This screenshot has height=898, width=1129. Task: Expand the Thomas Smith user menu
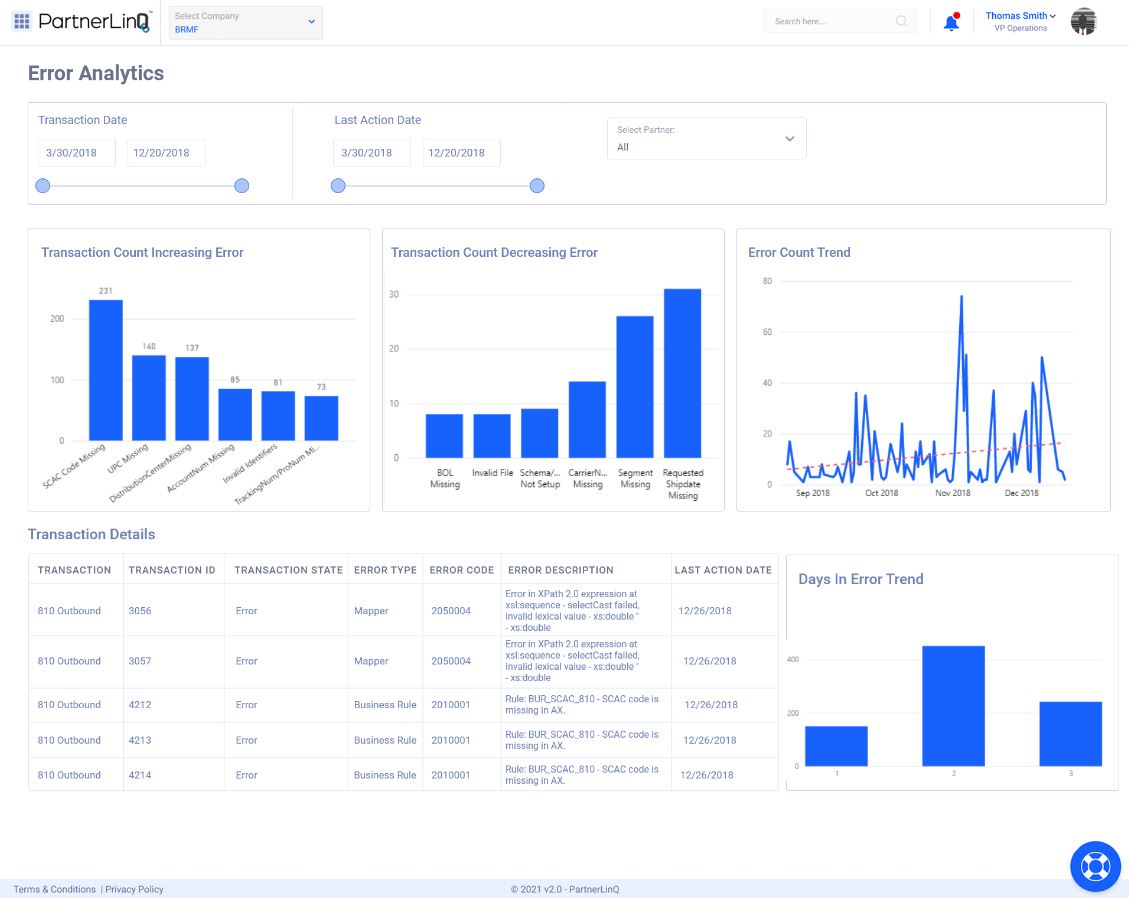pyautogui.click(x=1020, y=16)
